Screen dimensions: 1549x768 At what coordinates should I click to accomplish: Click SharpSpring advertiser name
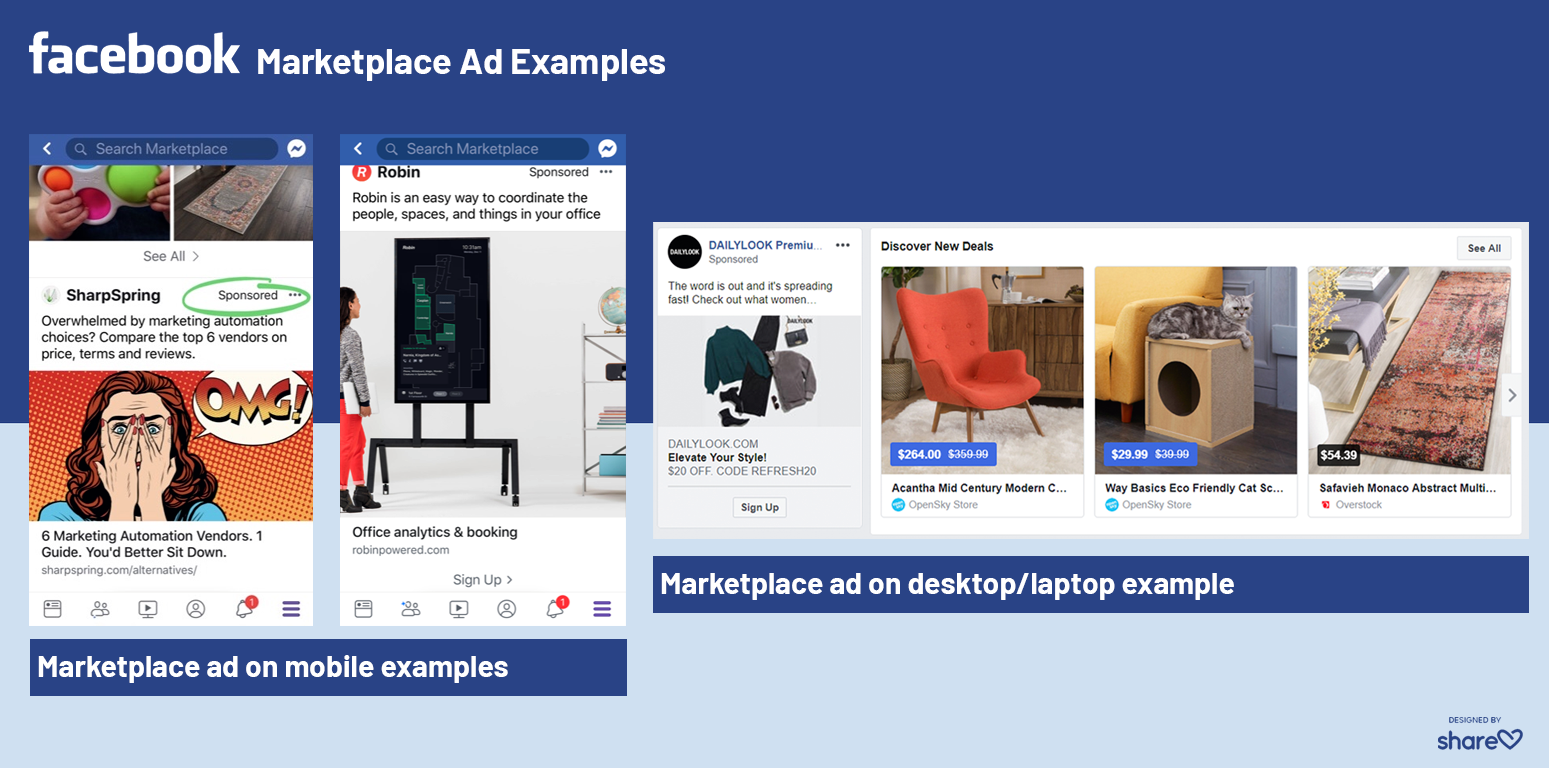point(113,295)
